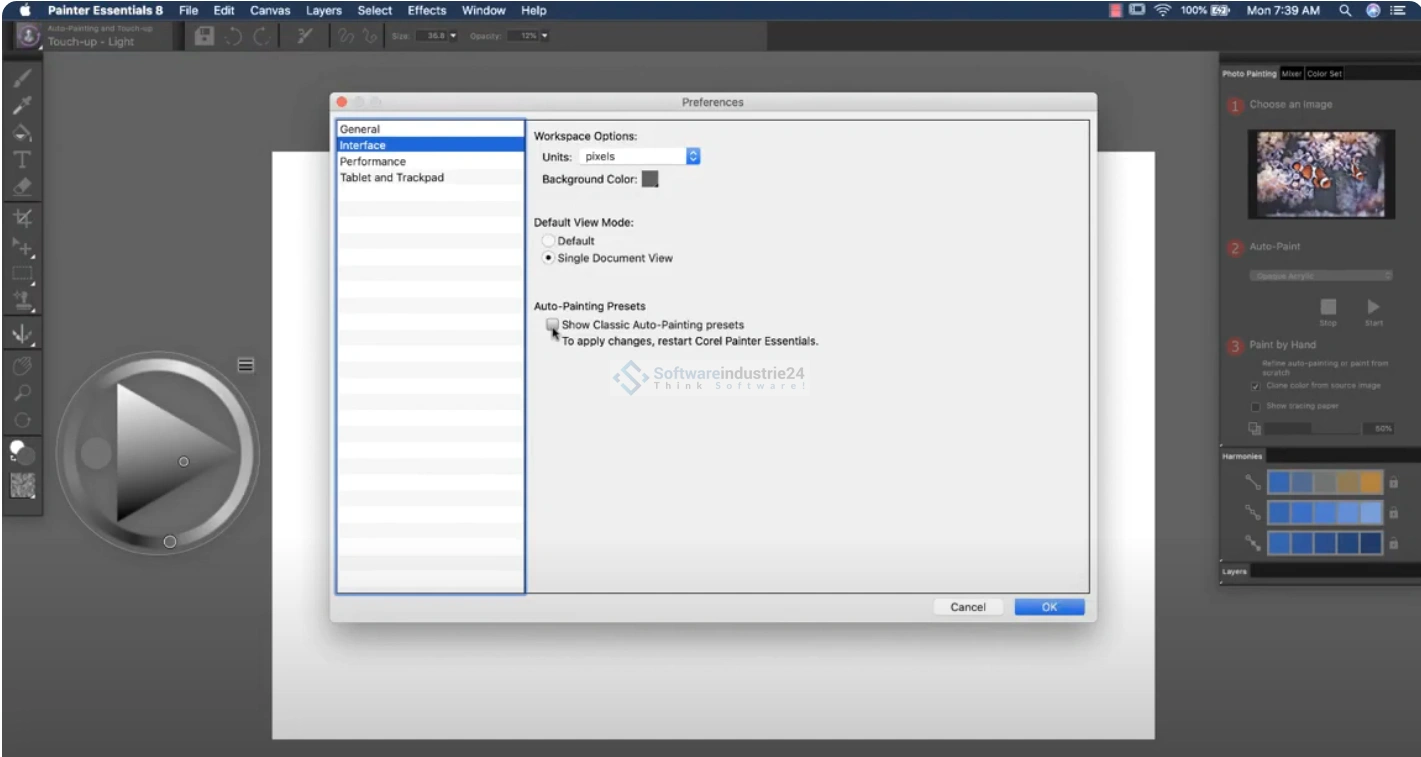
Task: Click the Background Color swatch
Action: pyautogui.click(x=650, y=179)
